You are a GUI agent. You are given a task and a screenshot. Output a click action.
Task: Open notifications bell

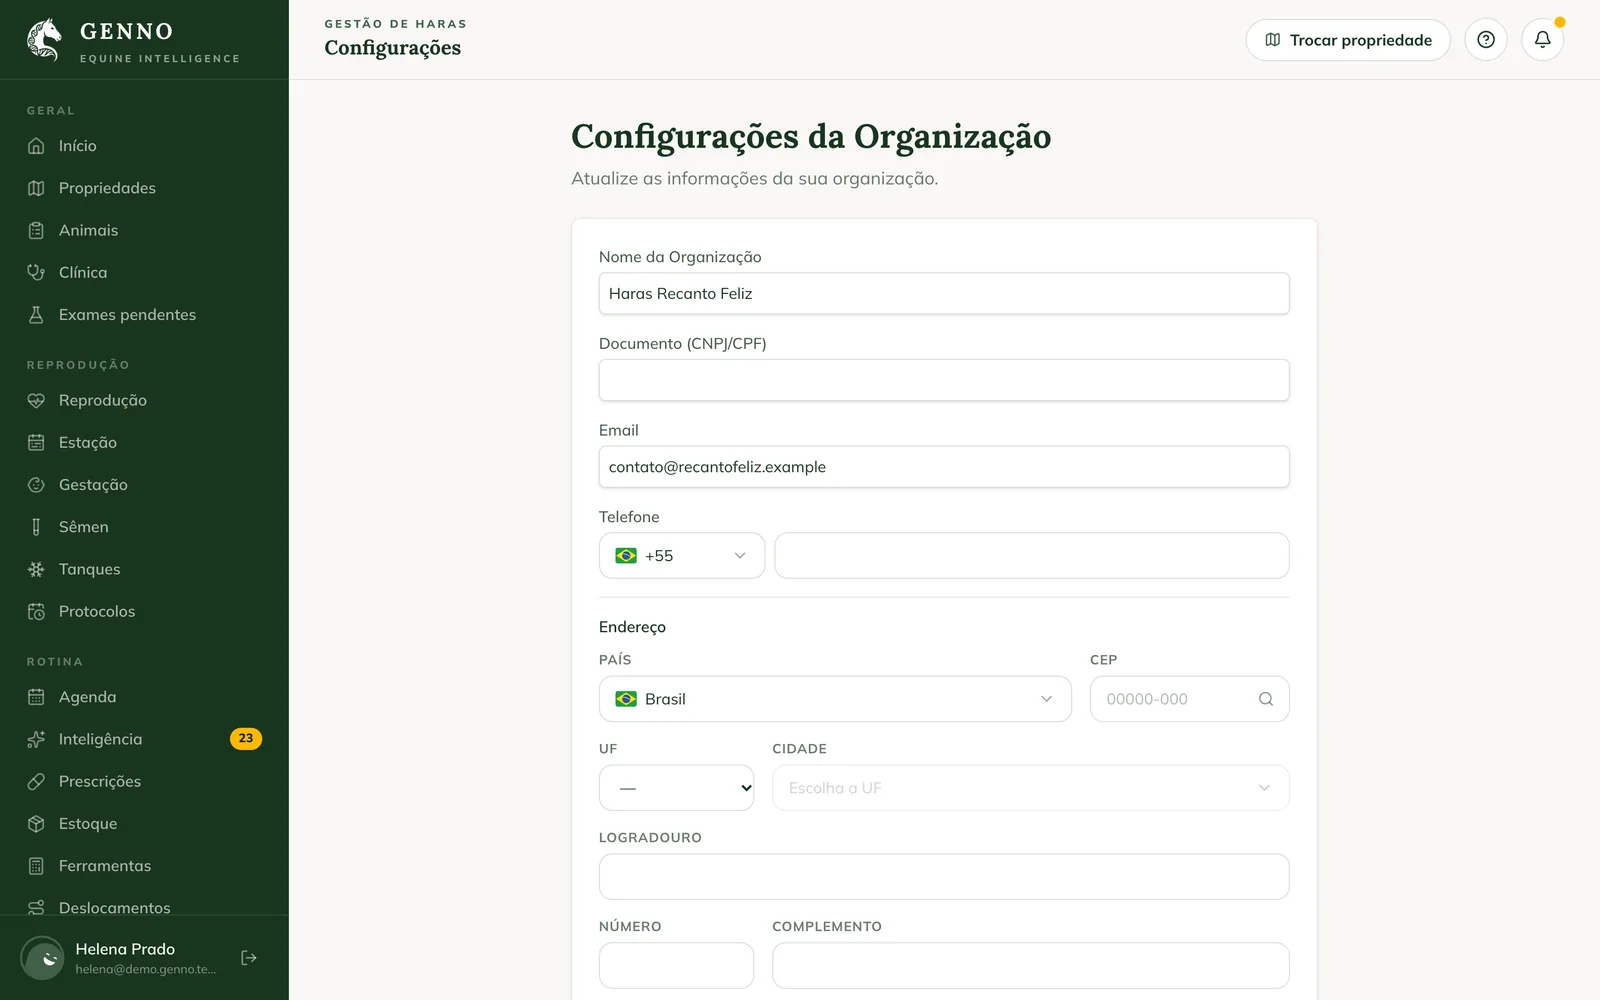pos(1543,40)
